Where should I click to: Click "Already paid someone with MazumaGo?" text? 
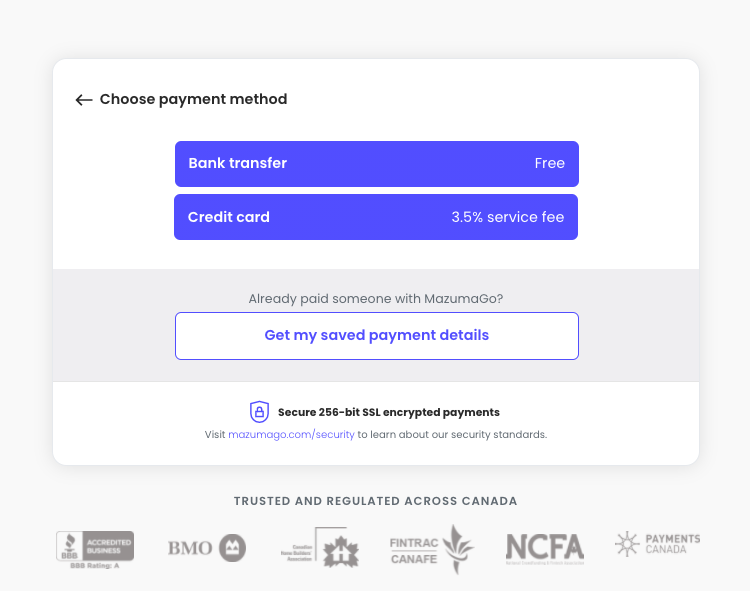pyautogui.click(x=376, y=299)
